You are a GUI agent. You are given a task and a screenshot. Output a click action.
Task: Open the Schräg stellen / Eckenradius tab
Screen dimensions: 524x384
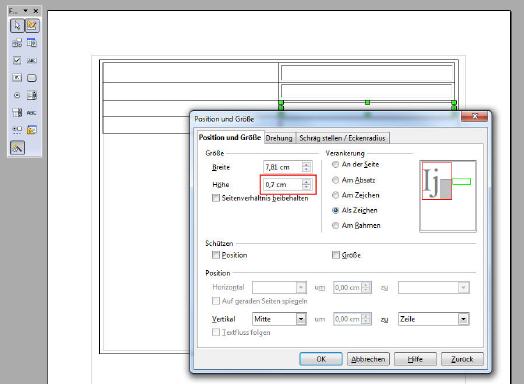pyautogui.click(x=342, y=138)
